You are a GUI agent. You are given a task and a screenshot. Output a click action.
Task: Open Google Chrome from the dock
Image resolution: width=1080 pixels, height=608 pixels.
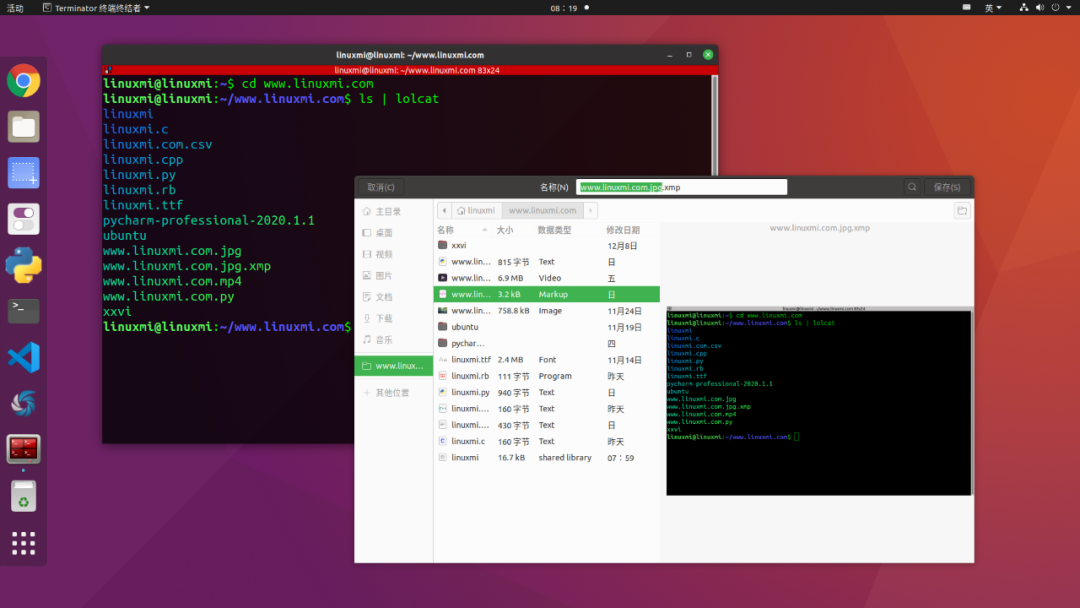(23, 80)
